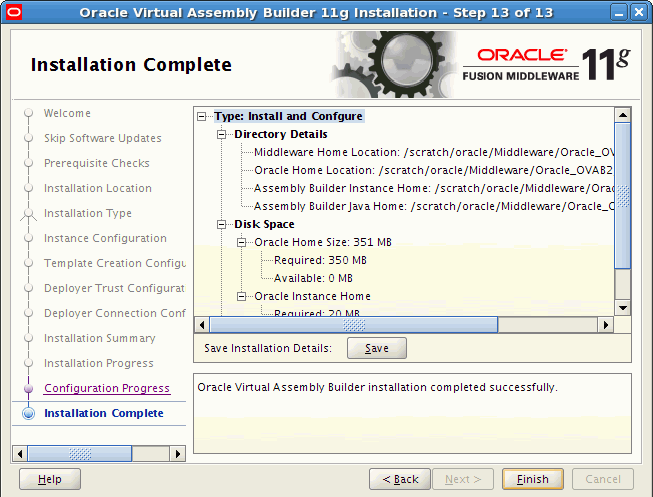The height and width of the screenshot is (497, 653).
Task: Collapse the Type: Install and Configure node
Action: click(x=202, y=116)
